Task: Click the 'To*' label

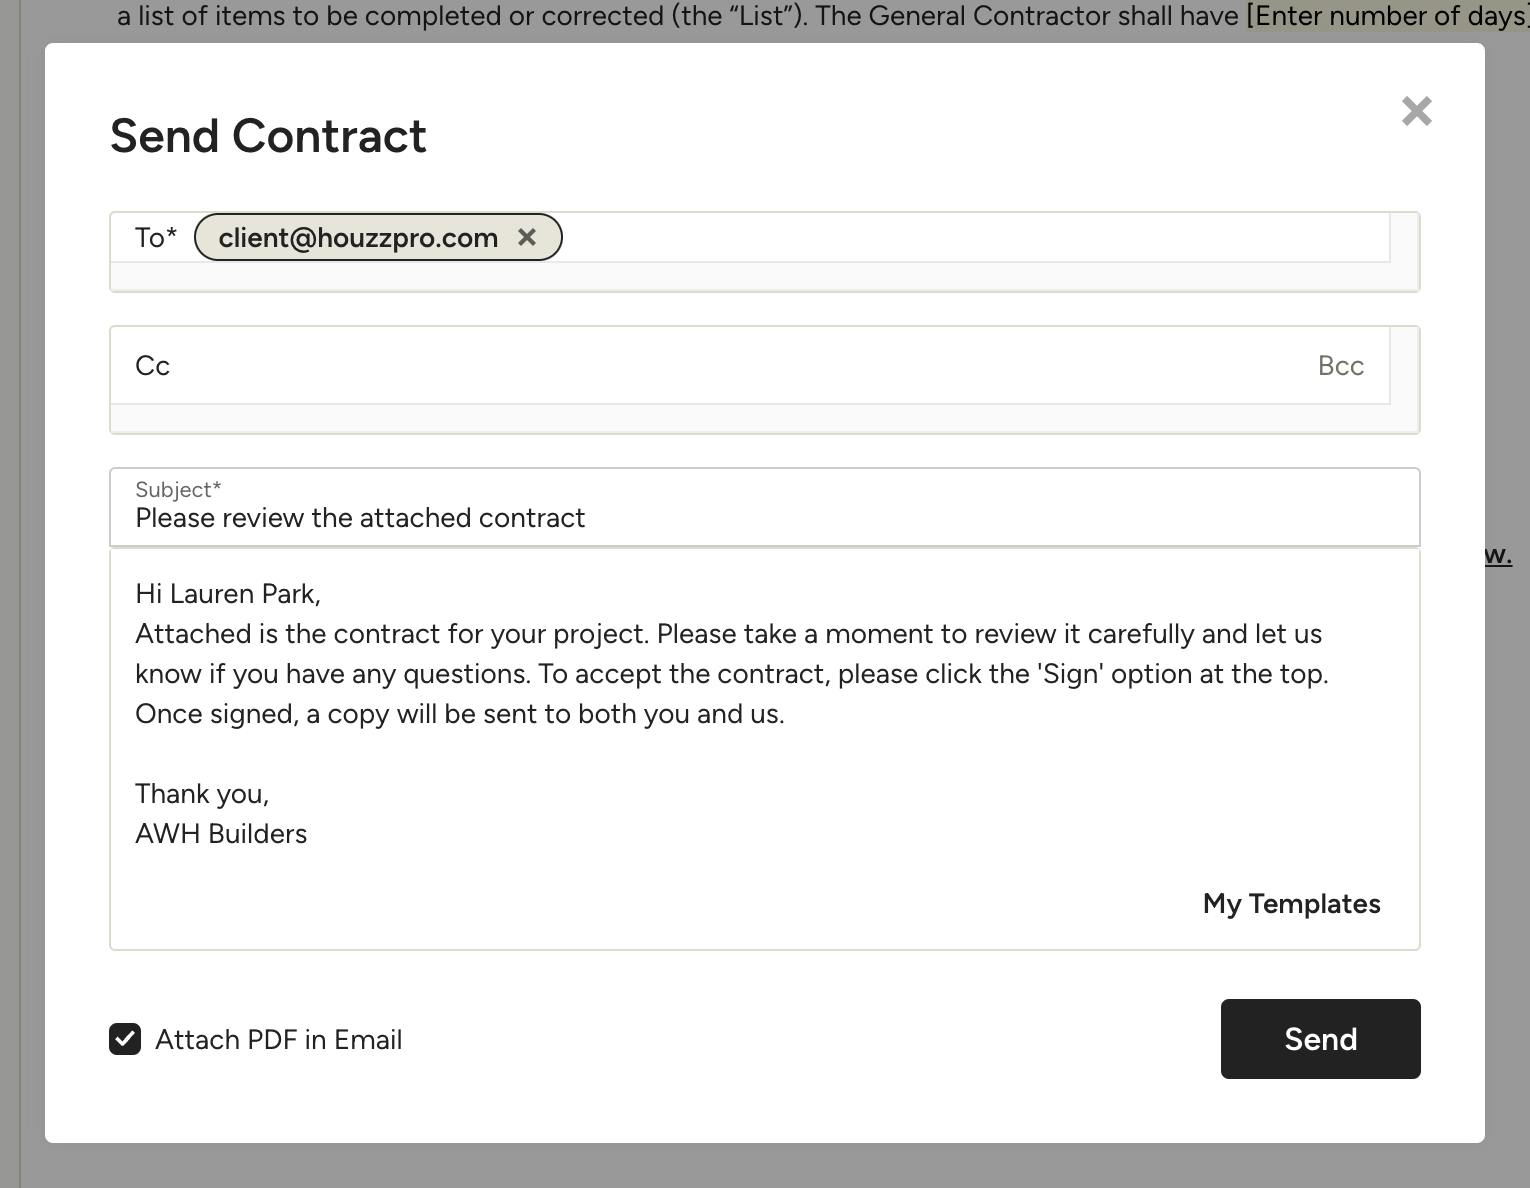Action: (x=156, y=238)
